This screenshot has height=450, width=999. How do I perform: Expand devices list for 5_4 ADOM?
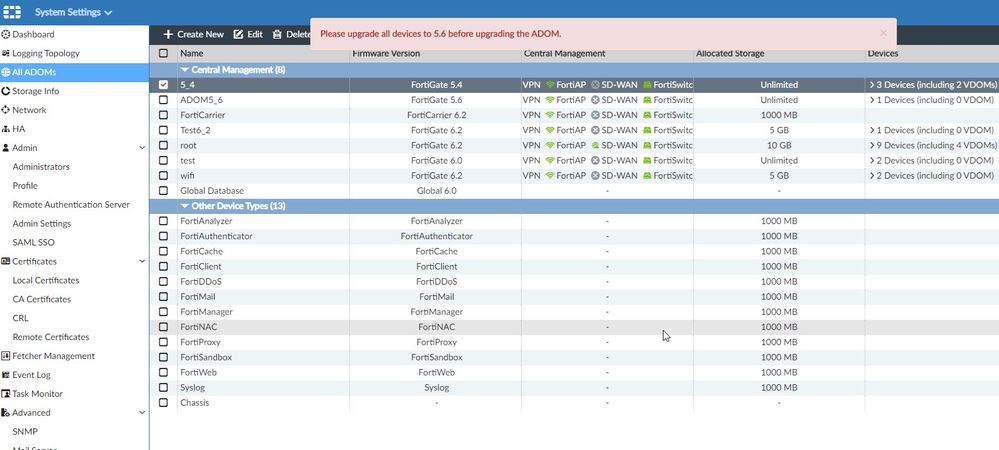(x=872, y=85)
